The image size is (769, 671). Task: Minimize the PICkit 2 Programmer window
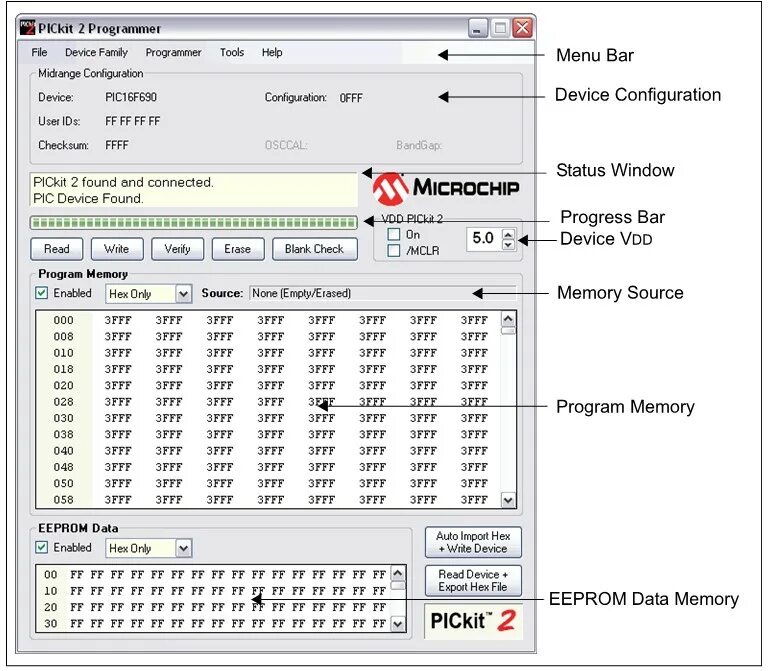point(477,28)
